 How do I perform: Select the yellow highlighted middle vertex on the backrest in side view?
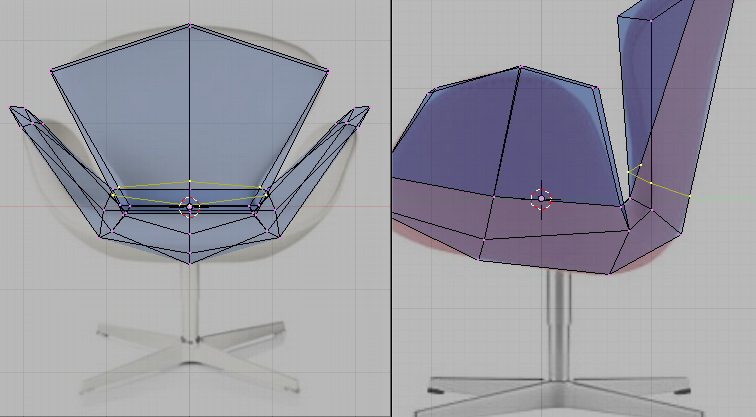(x=651, y=183)
